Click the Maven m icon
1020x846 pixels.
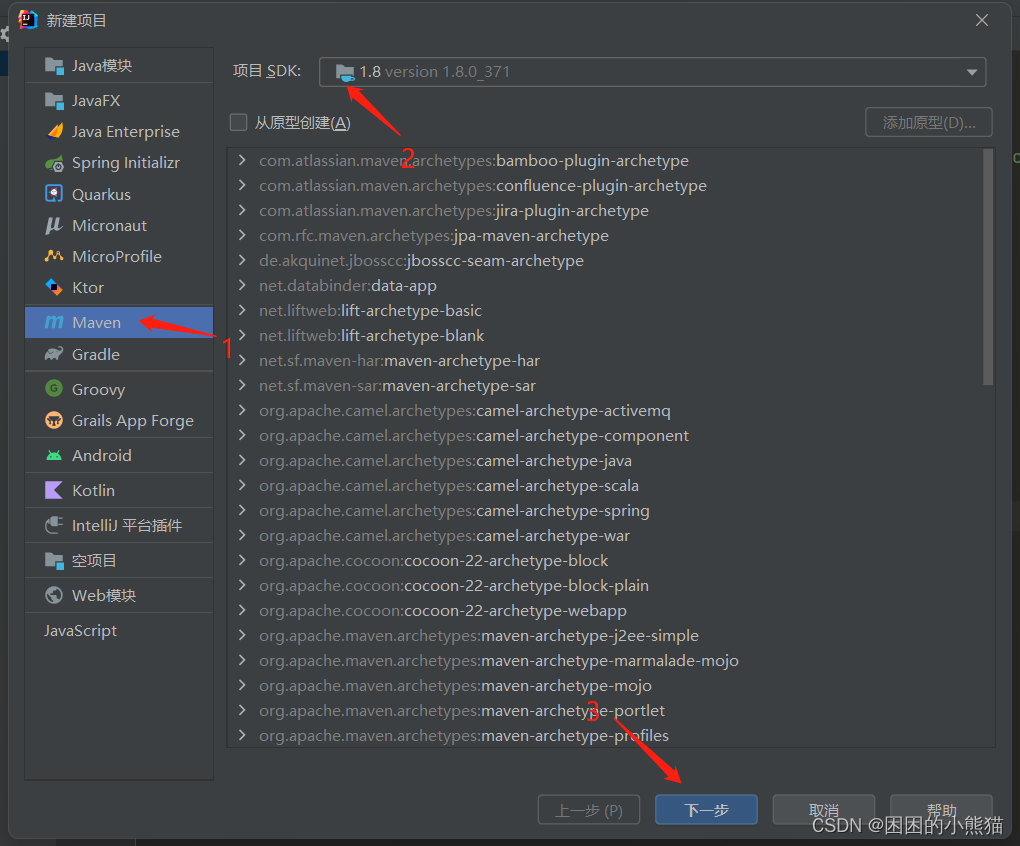[54, 323]
